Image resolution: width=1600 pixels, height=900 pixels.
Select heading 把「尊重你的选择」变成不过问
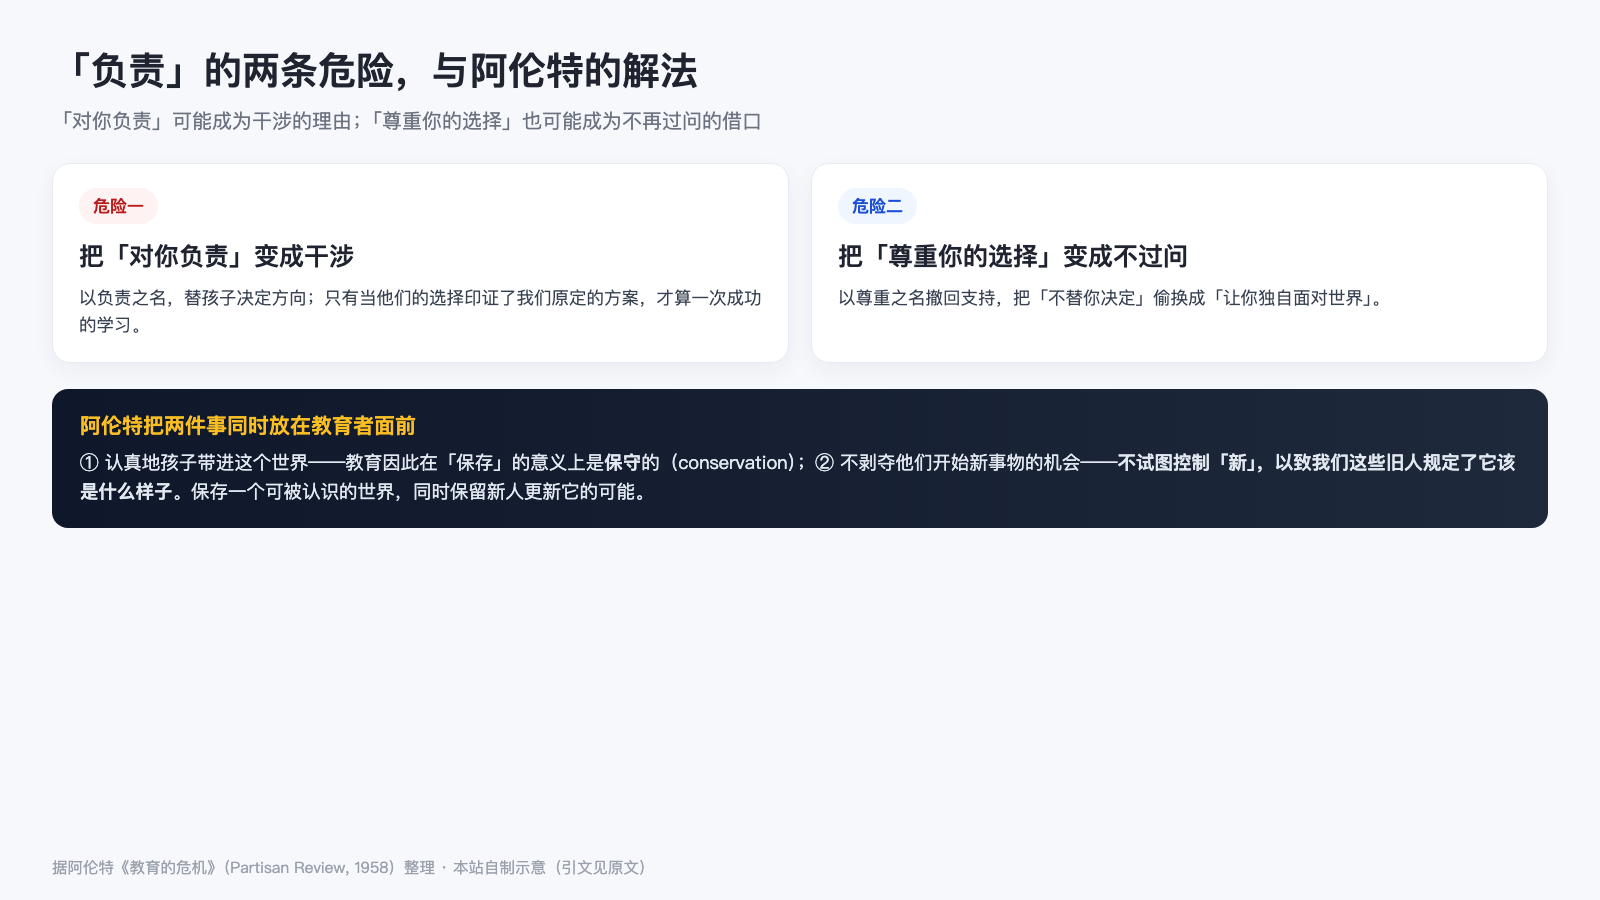pos(1013,256)
